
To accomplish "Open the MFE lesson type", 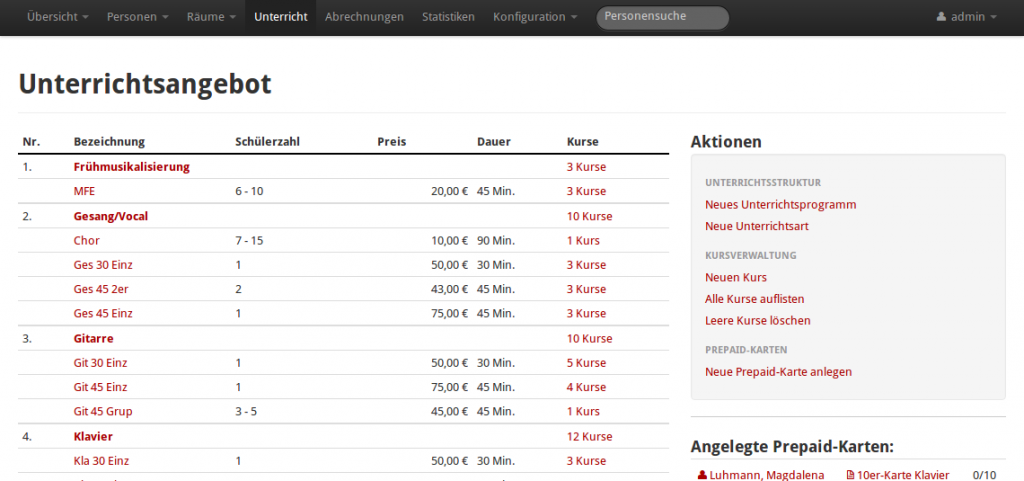I will tap(85, 191).
